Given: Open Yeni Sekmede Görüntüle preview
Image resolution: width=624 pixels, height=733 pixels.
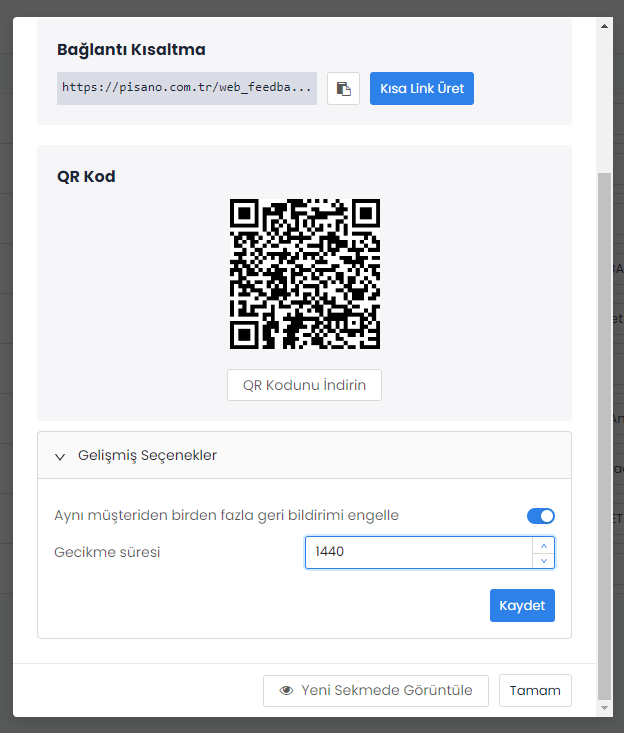Looking at the screenshot, I should pos(375,690).
